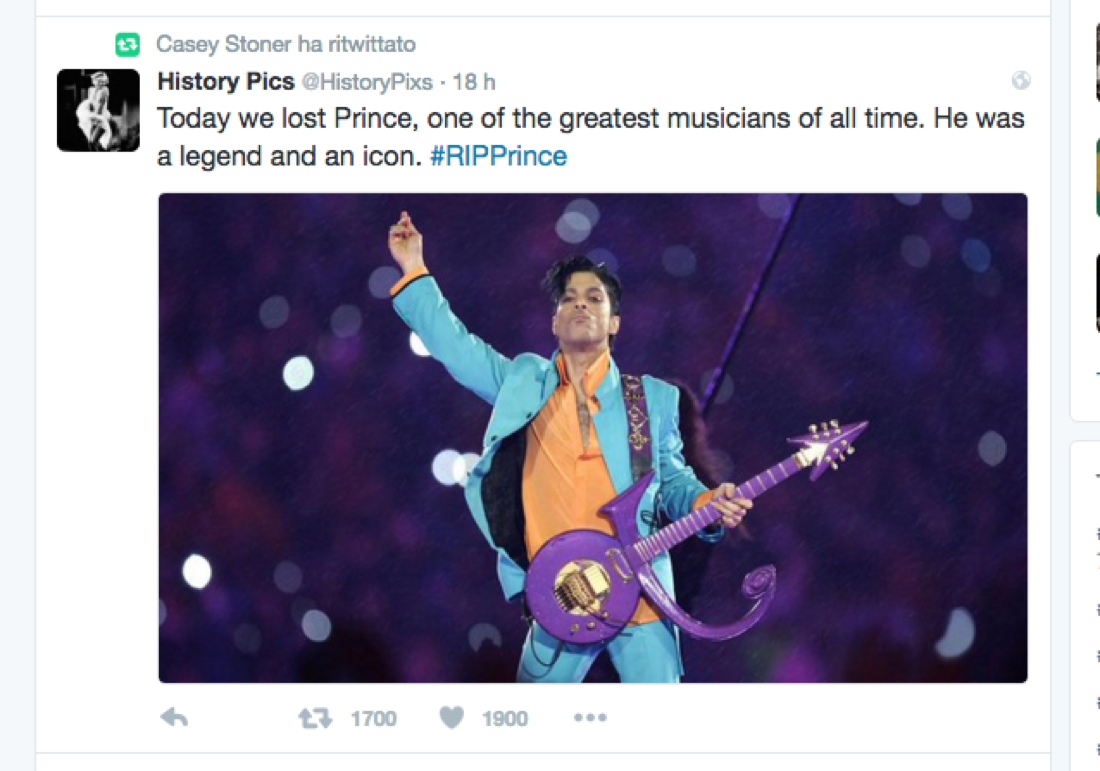Image resolution: width=1100 pixels, height=771 pixels.
Task: Click the History Pics profile avatar
Action: 98,110
